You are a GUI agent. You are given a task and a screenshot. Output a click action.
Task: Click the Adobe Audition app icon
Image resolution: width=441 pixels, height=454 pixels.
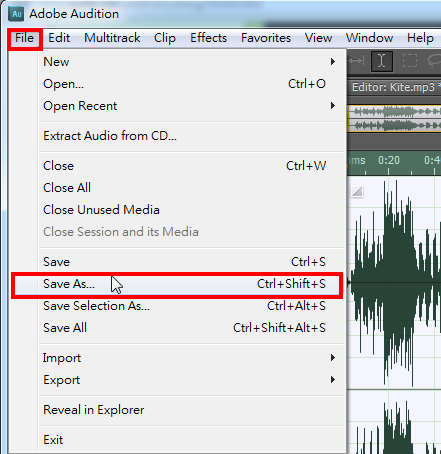click(x=16, y=14)
